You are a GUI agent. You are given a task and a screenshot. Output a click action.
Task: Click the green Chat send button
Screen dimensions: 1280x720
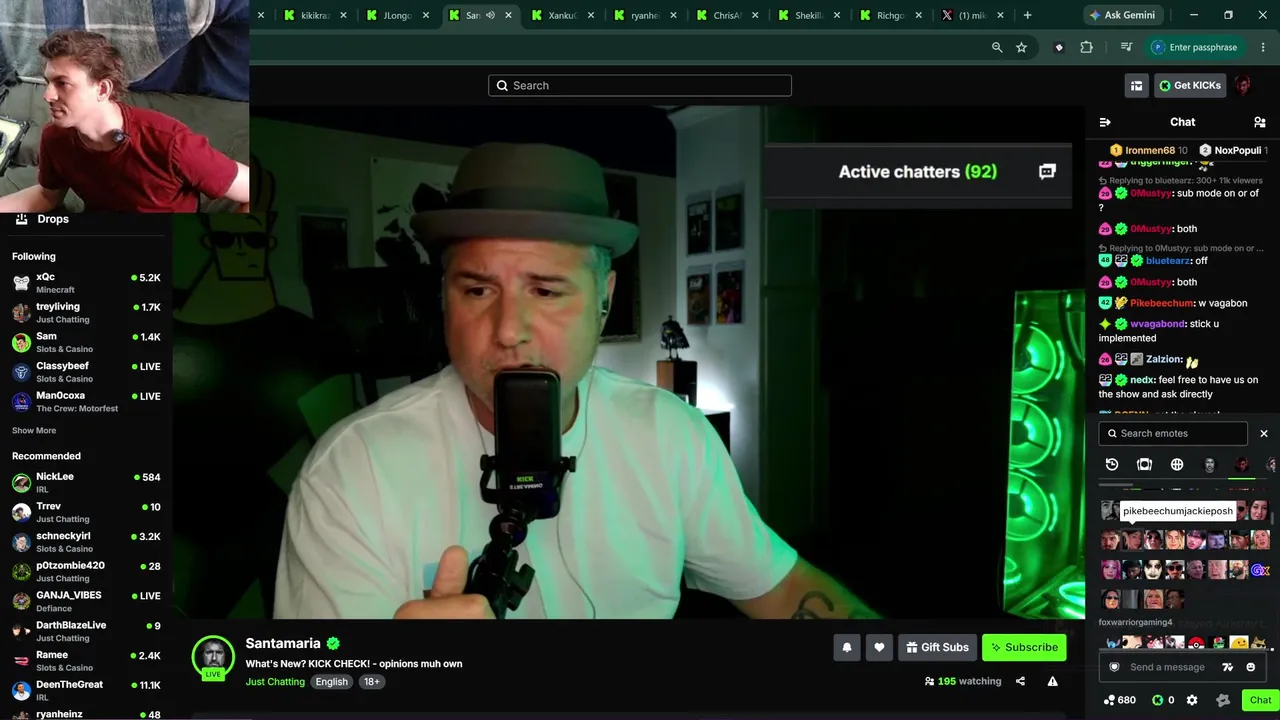coord(1260,700)
